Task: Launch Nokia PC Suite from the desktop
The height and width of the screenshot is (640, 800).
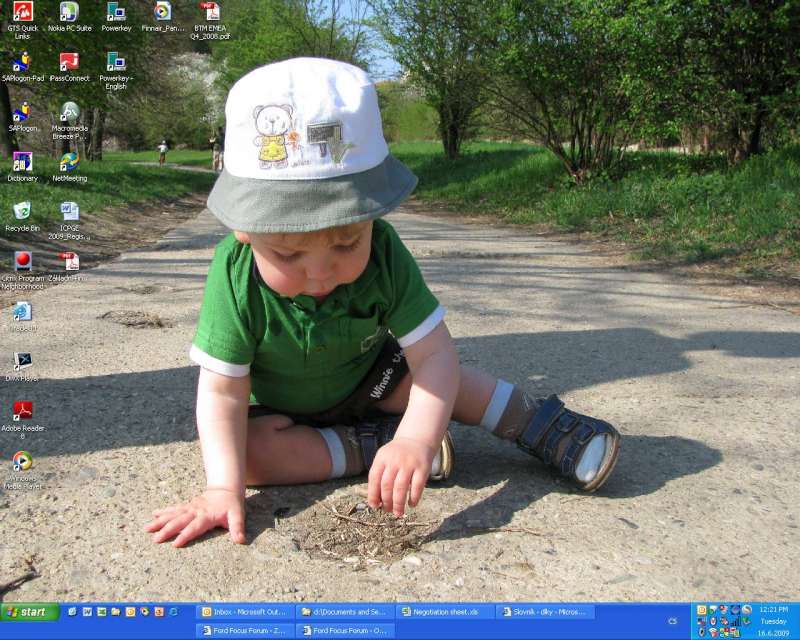Action: click(69, 14)
